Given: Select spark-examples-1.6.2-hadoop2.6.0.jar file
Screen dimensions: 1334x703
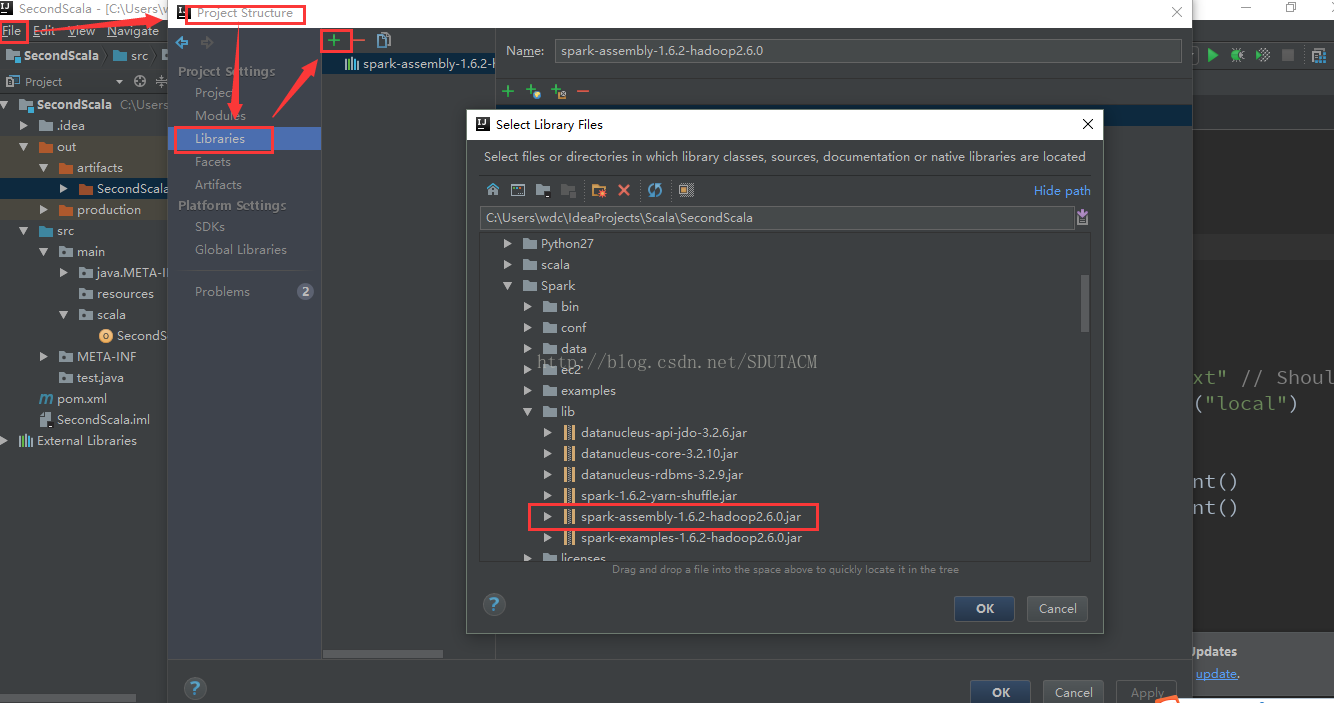Looking at the screenshot, I should tap(691, 537).
